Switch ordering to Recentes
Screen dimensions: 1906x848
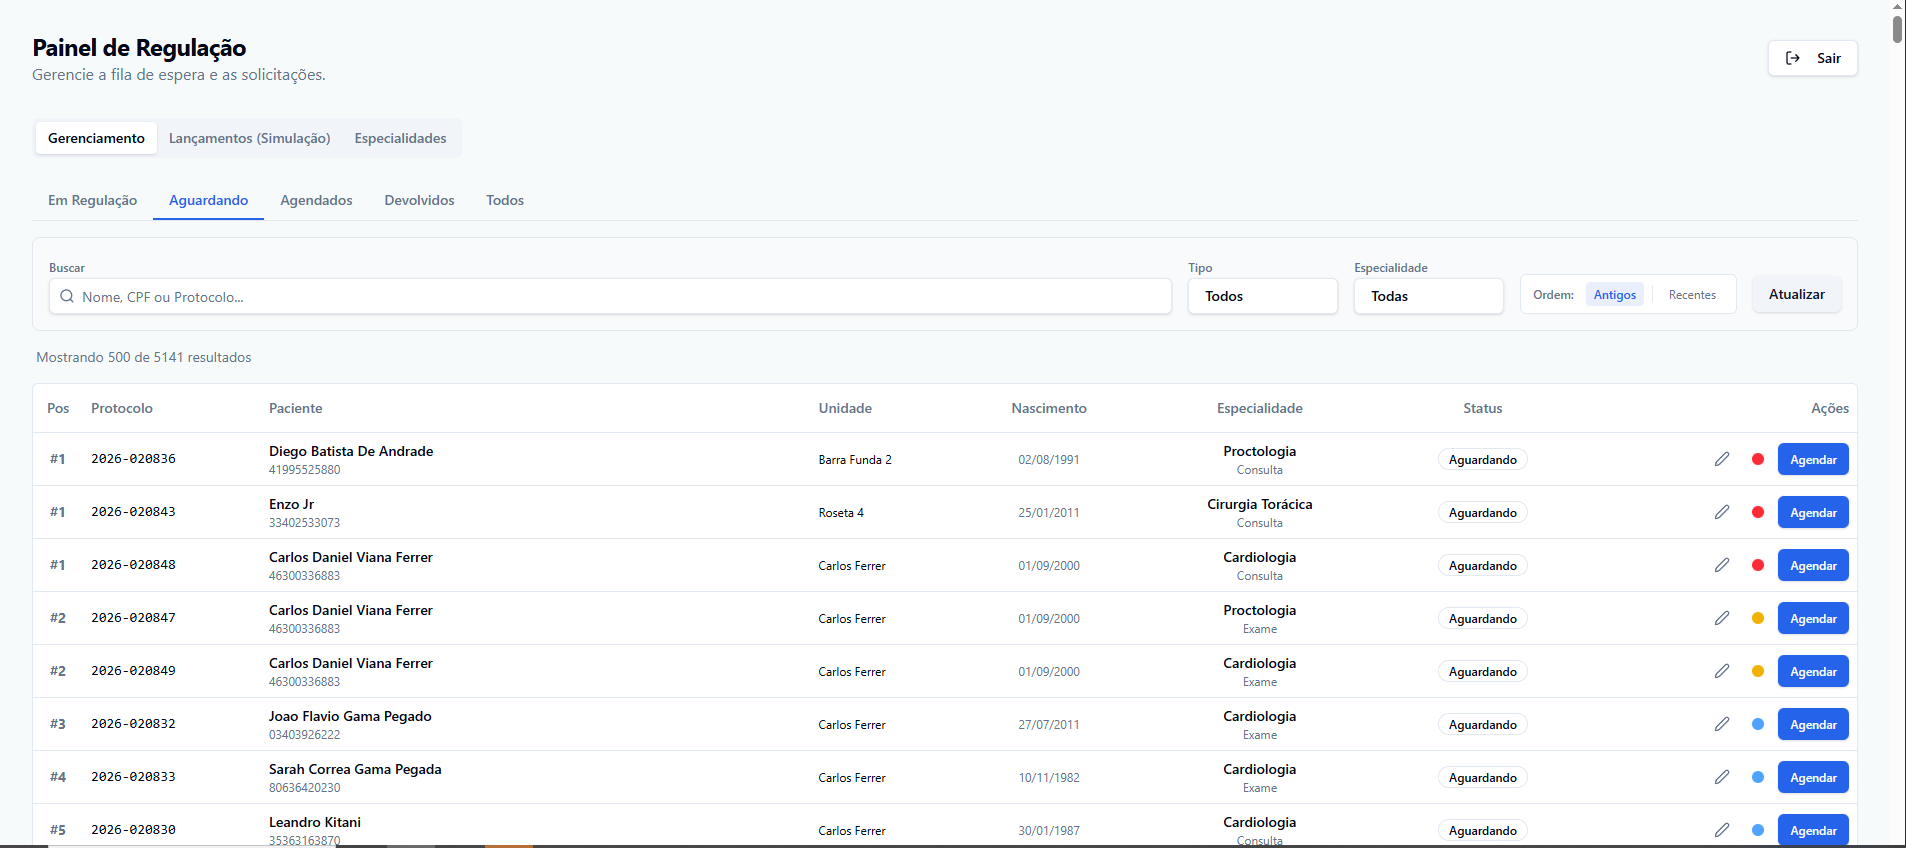(x=1692, y=295)
